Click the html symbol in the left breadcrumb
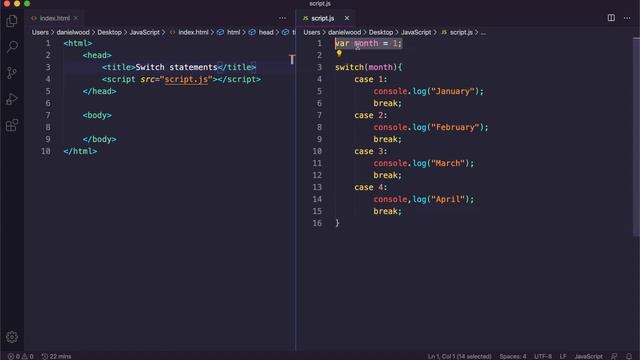The height and width of the screenshot is (360, 640). [x=233, y=32]
